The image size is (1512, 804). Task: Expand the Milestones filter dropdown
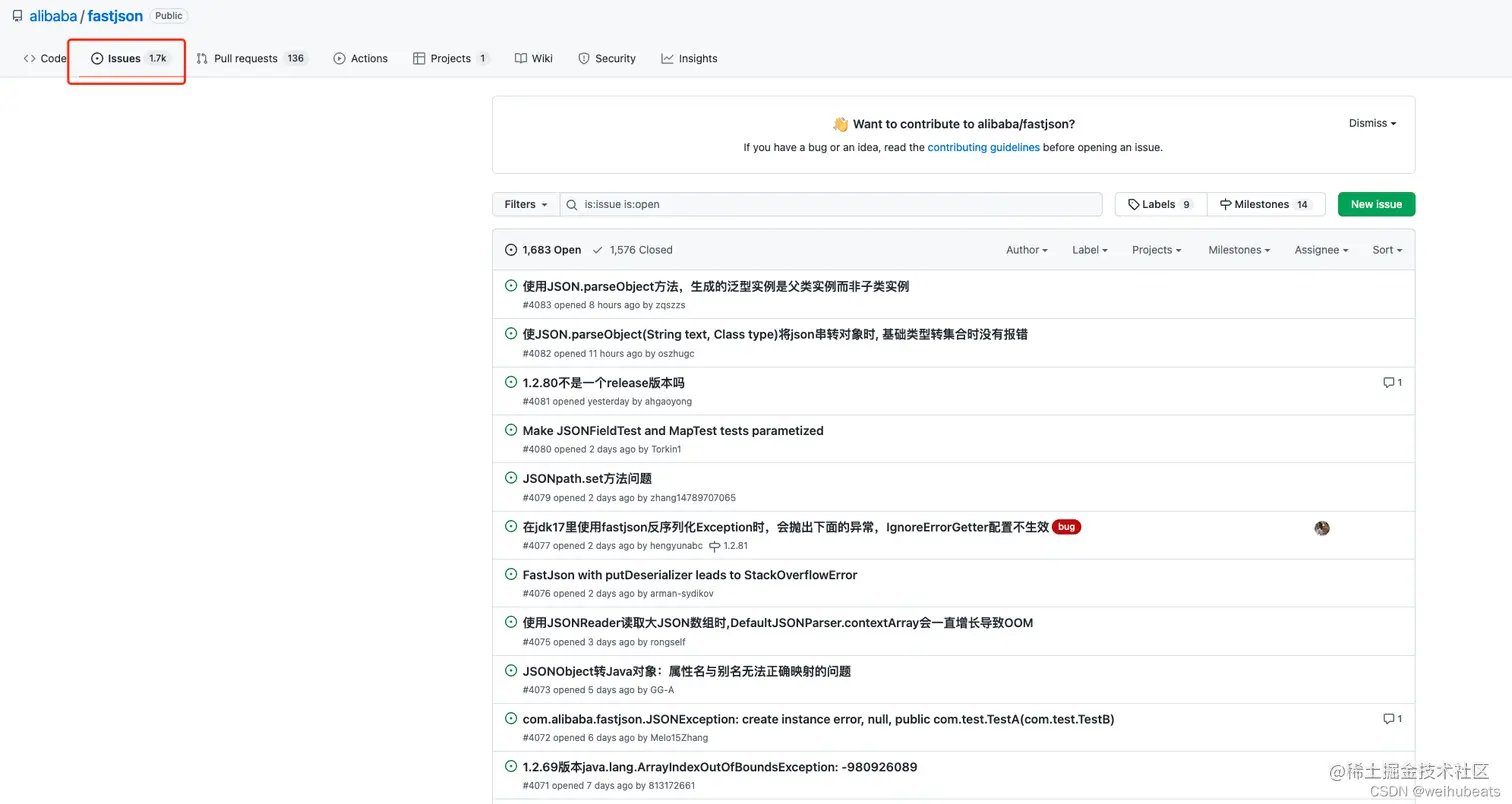(x=1239, y=250)
